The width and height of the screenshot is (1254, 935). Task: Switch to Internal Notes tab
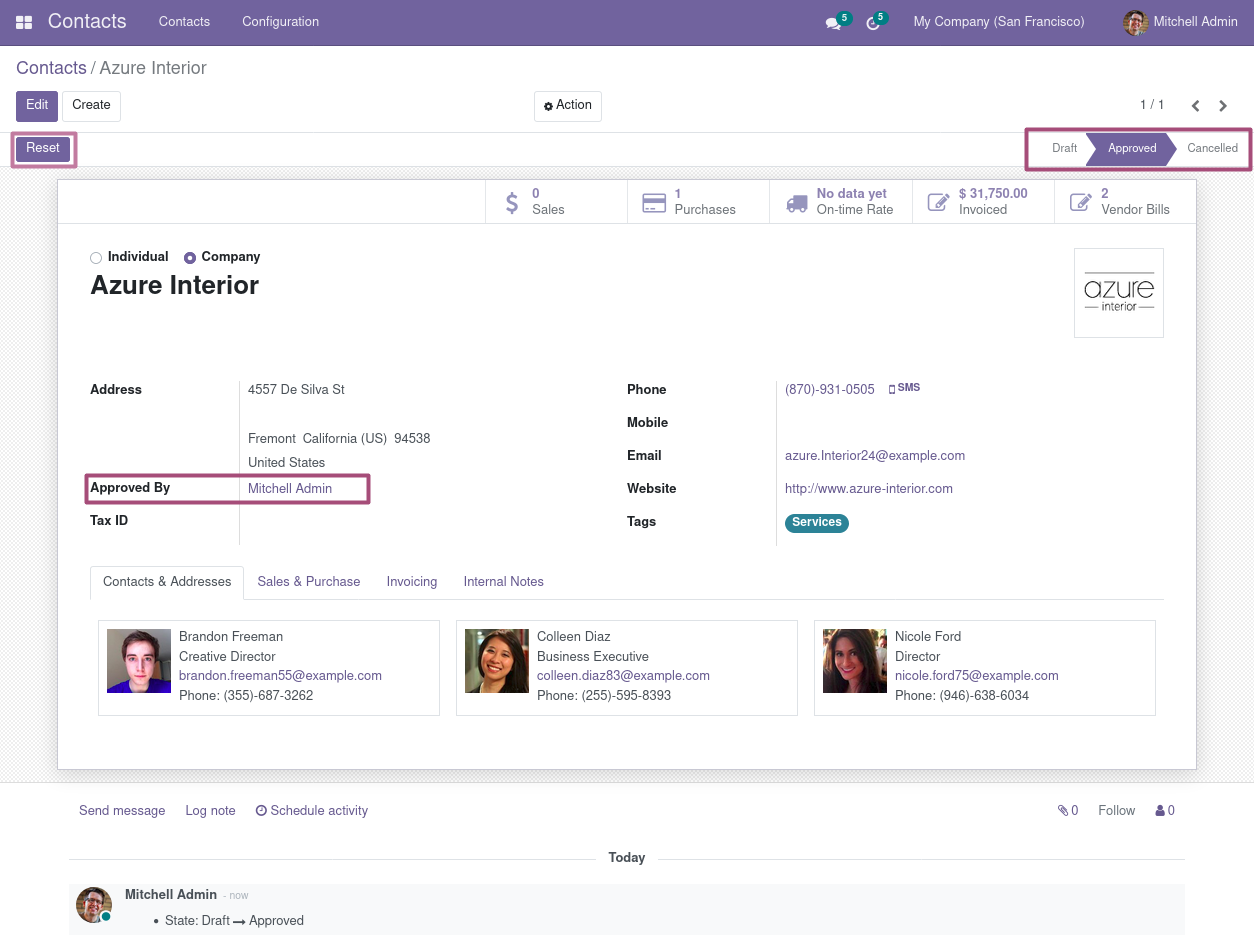(504, 582)
